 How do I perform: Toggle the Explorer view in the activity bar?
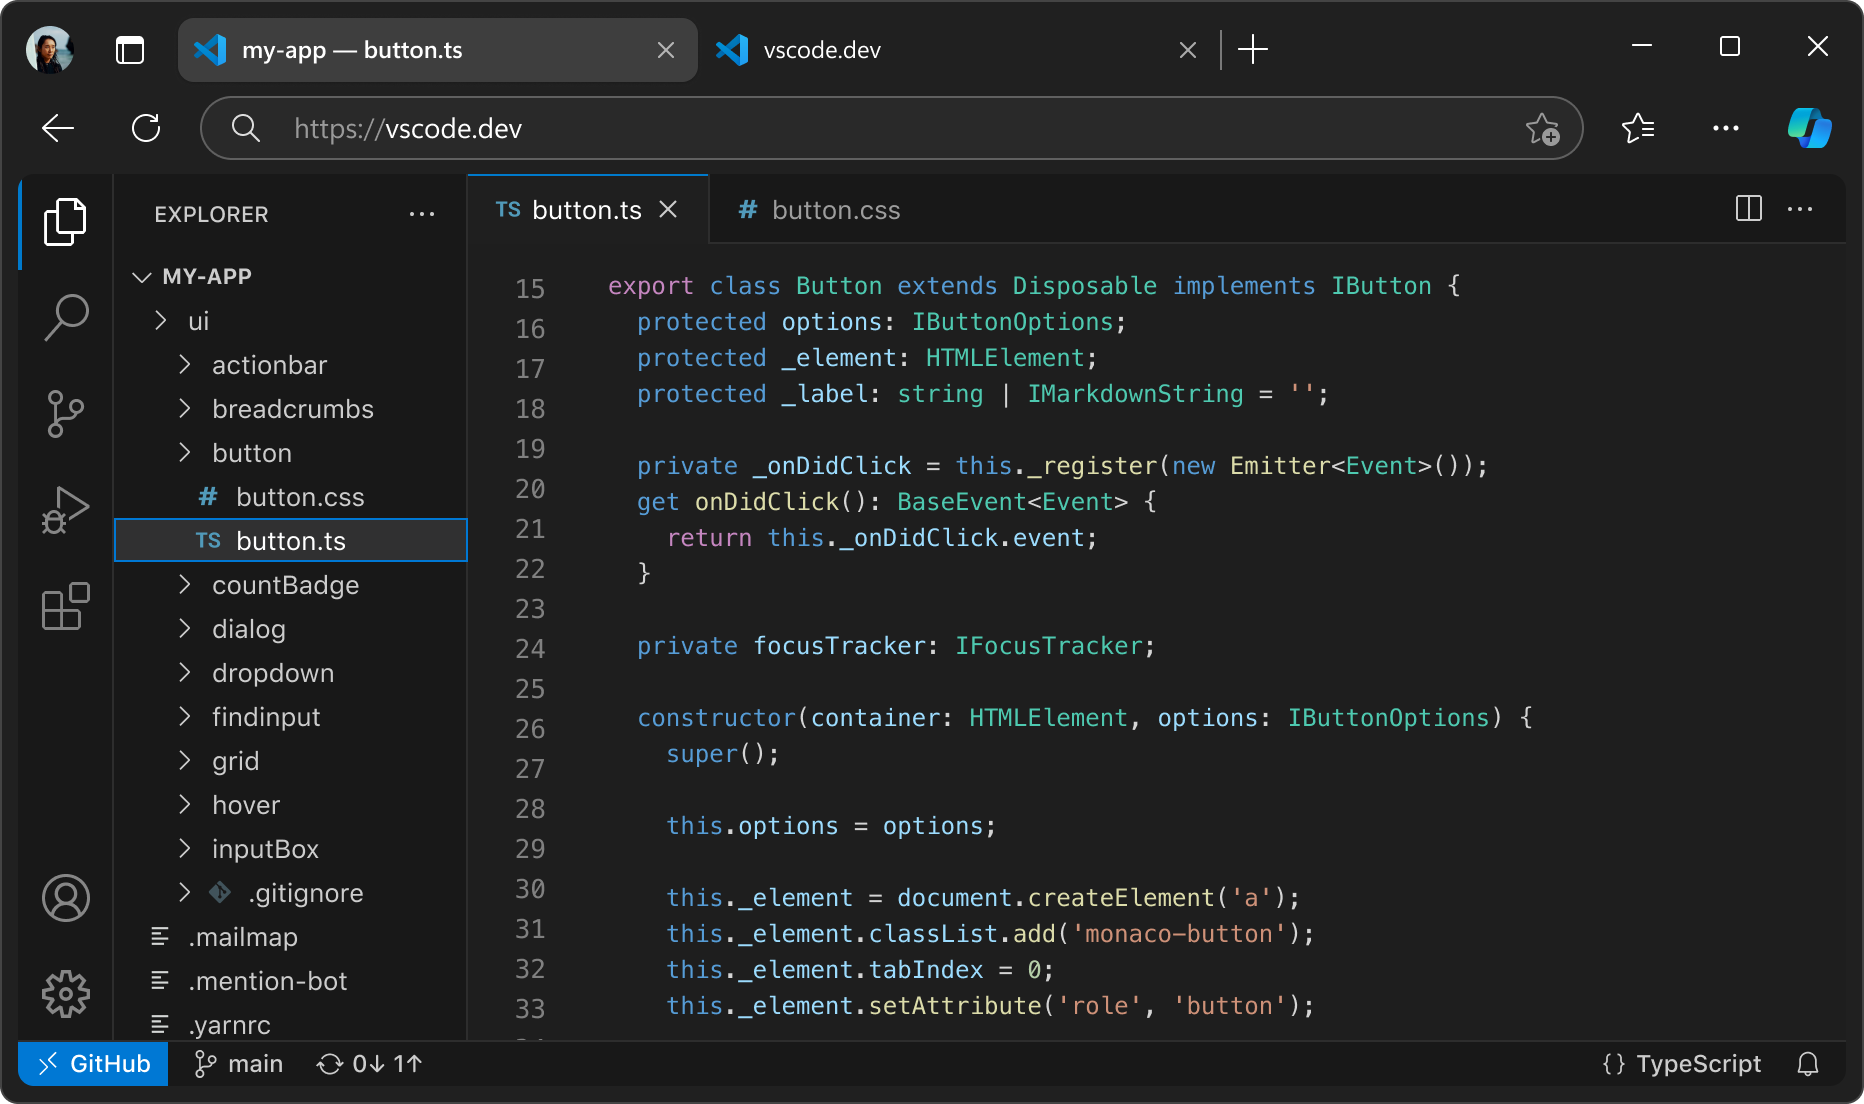pos(65,222)
